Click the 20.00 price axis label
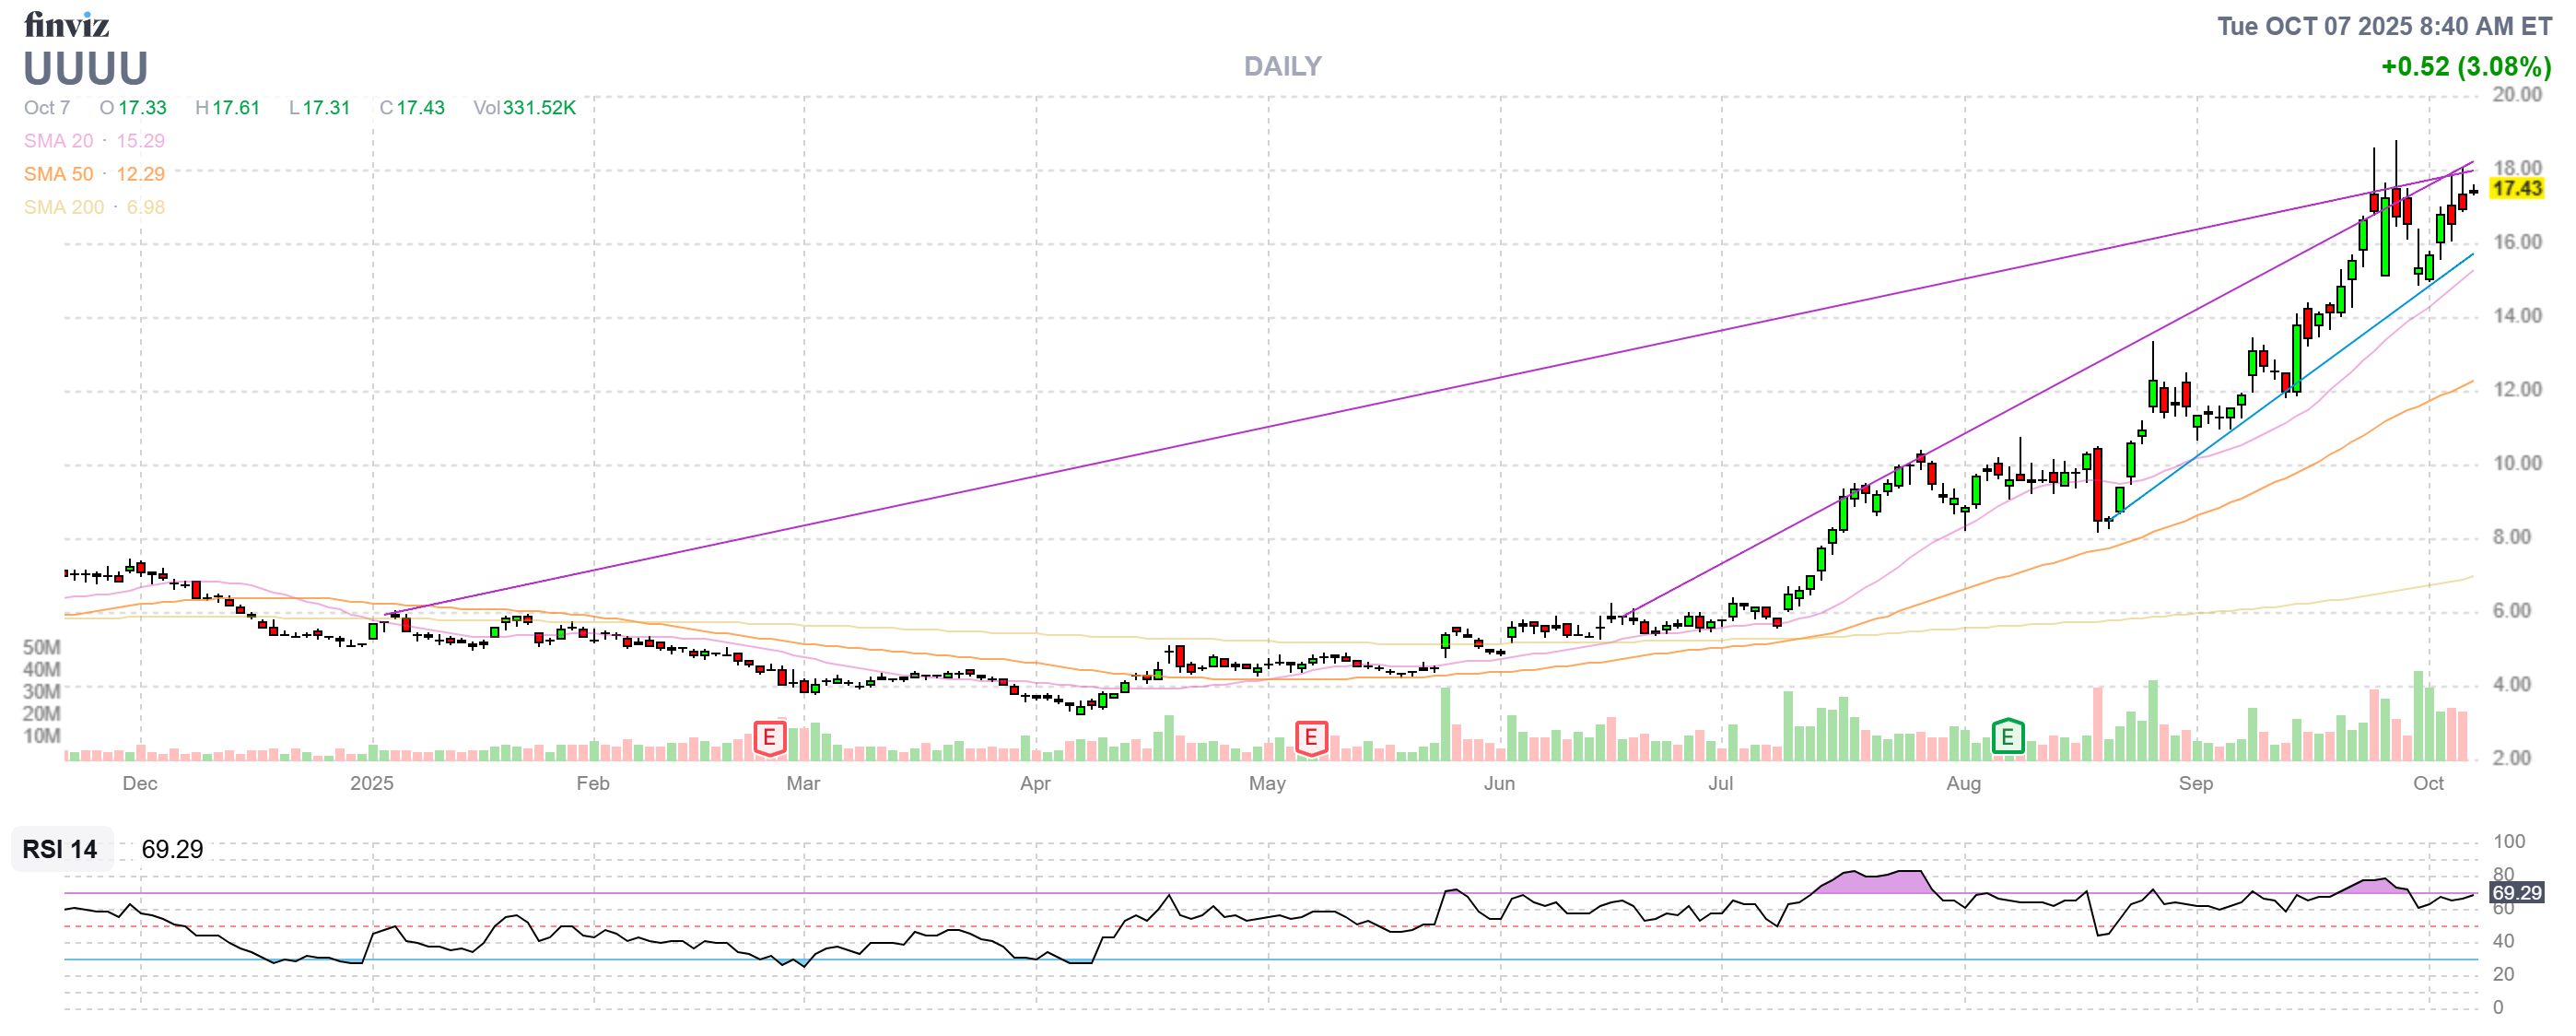The image size is (2576, 1036). click(x=2516, y=95)
